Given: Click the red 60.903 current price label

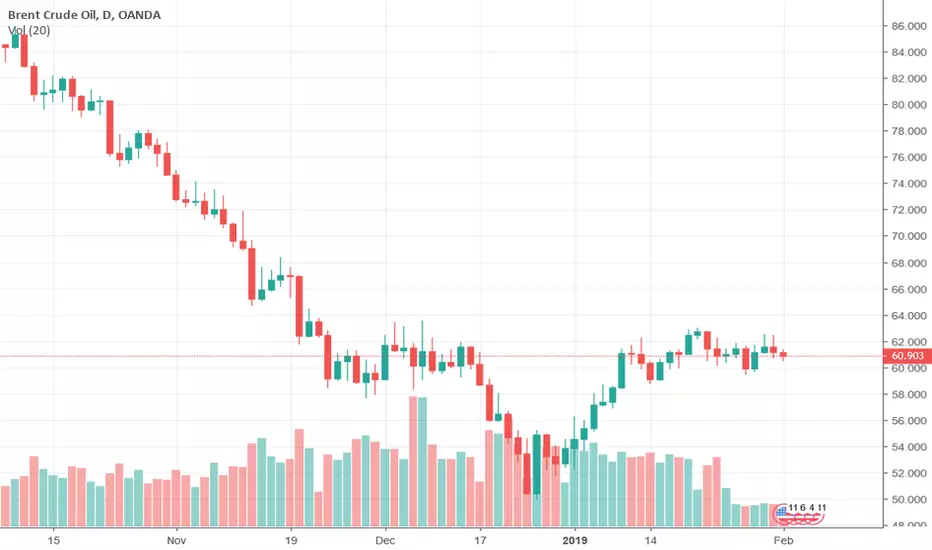Looking at the screenshot, I should 907,356.
